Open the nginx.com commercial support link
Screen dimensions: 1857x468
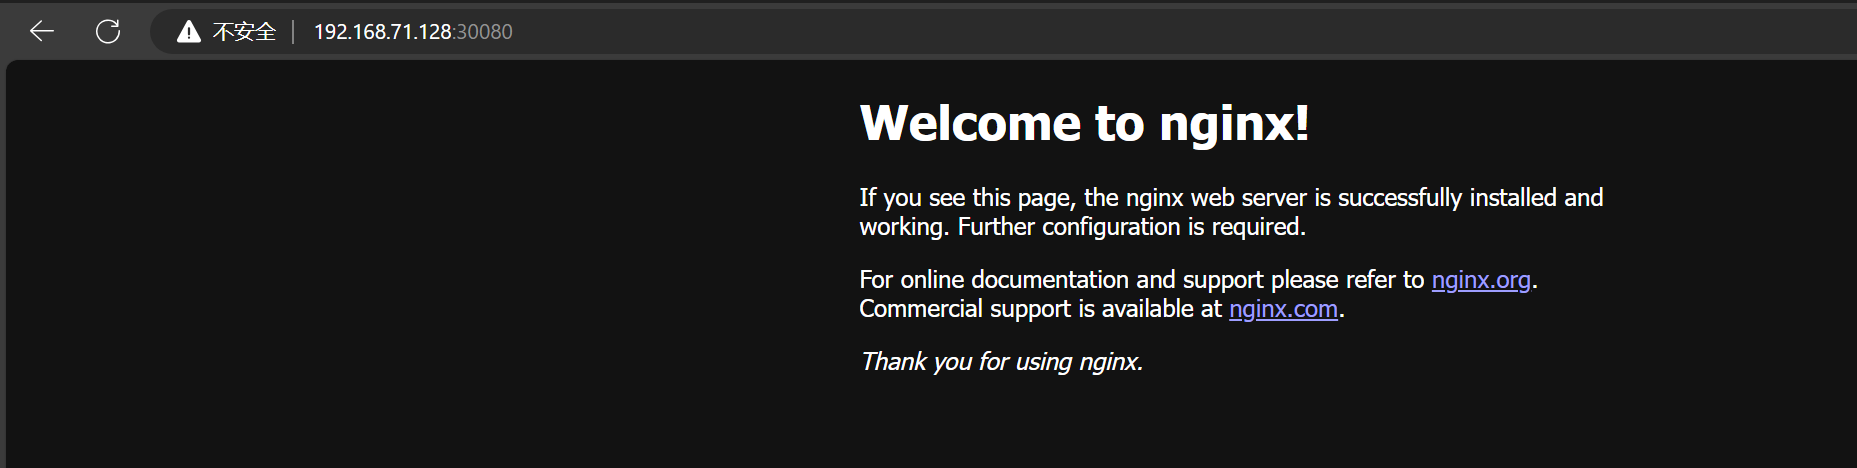[x=1283, y=309]
